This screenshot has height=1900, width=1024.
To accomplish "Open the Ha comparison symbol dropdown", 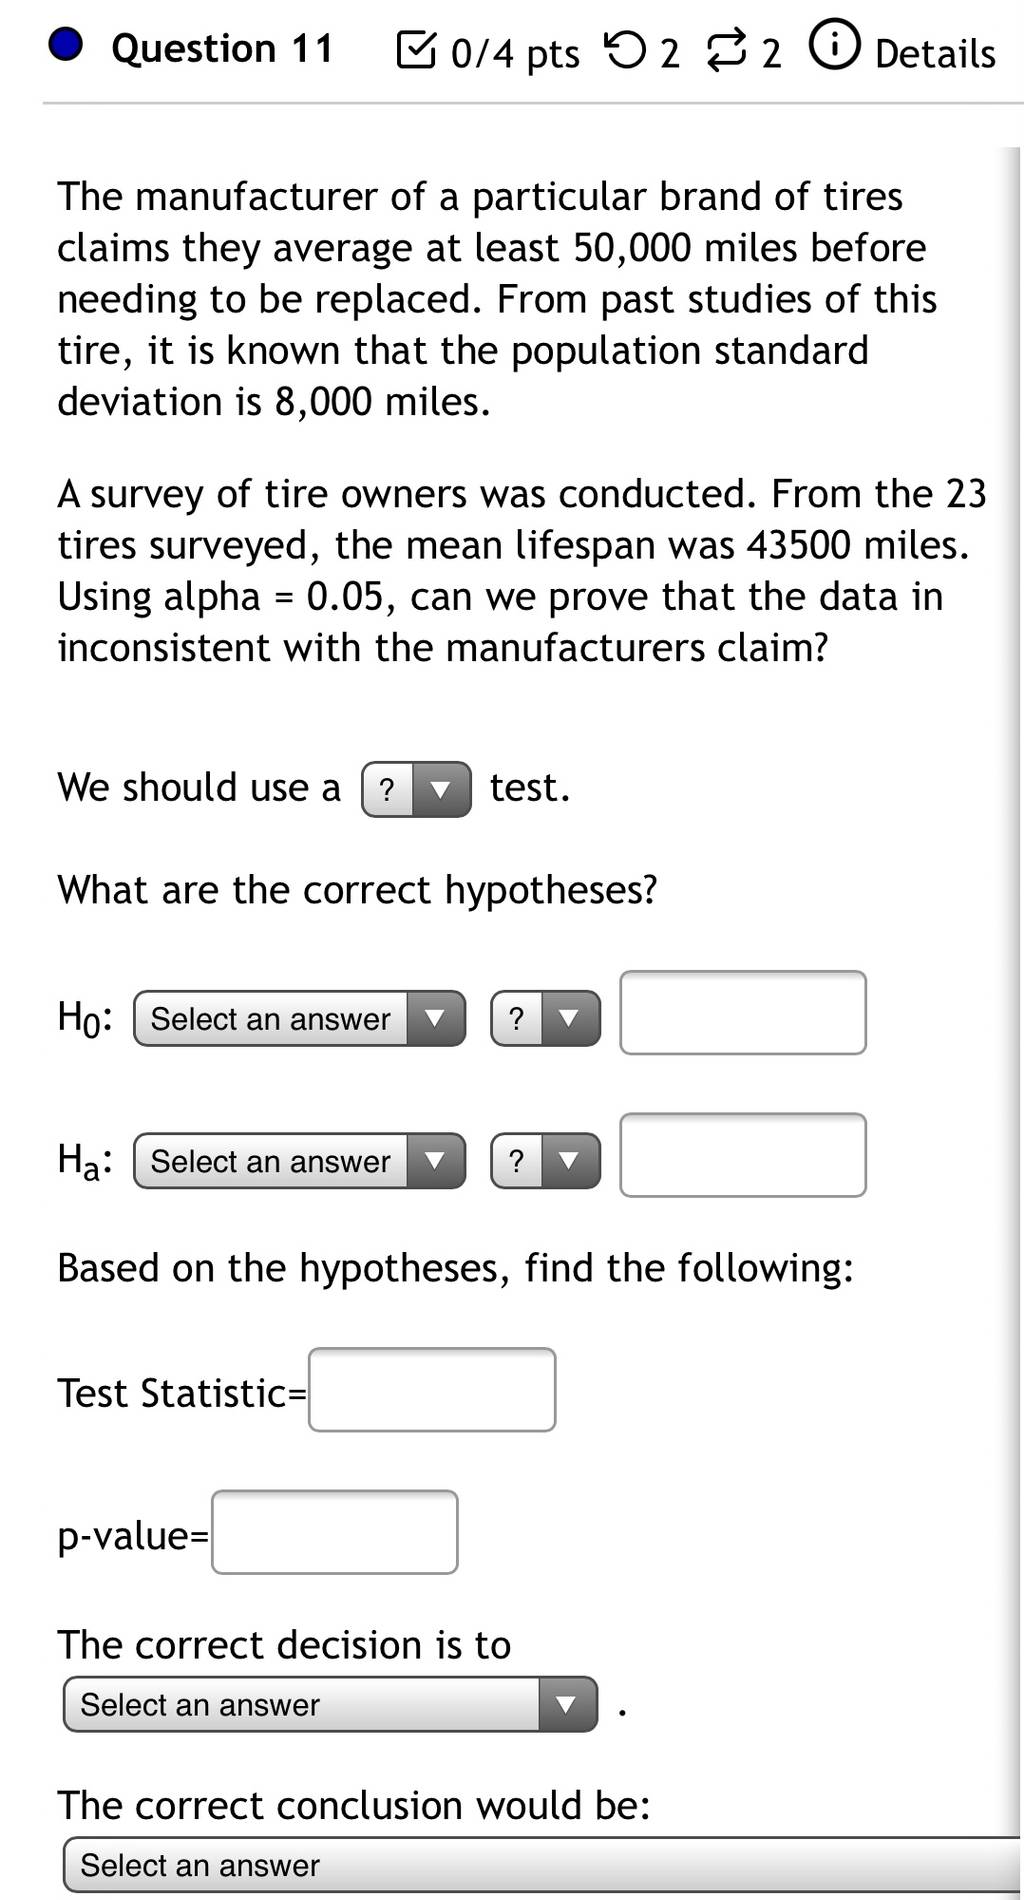I will (x=545, y=1161).
